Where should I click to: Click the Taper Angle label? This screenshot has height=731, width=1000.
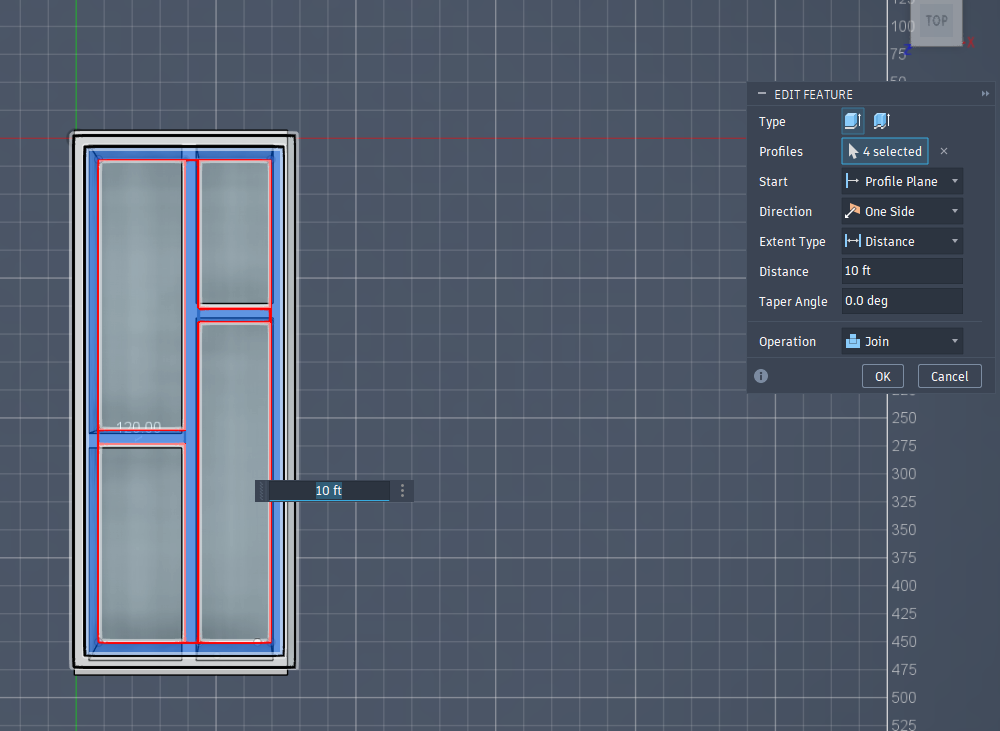click(x=793, y=302)
